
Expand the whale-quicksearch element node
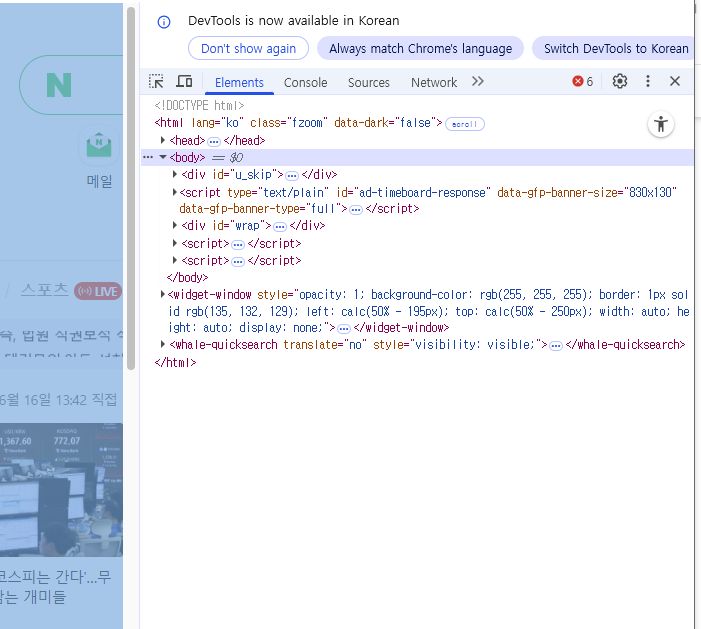coord(163,344)
